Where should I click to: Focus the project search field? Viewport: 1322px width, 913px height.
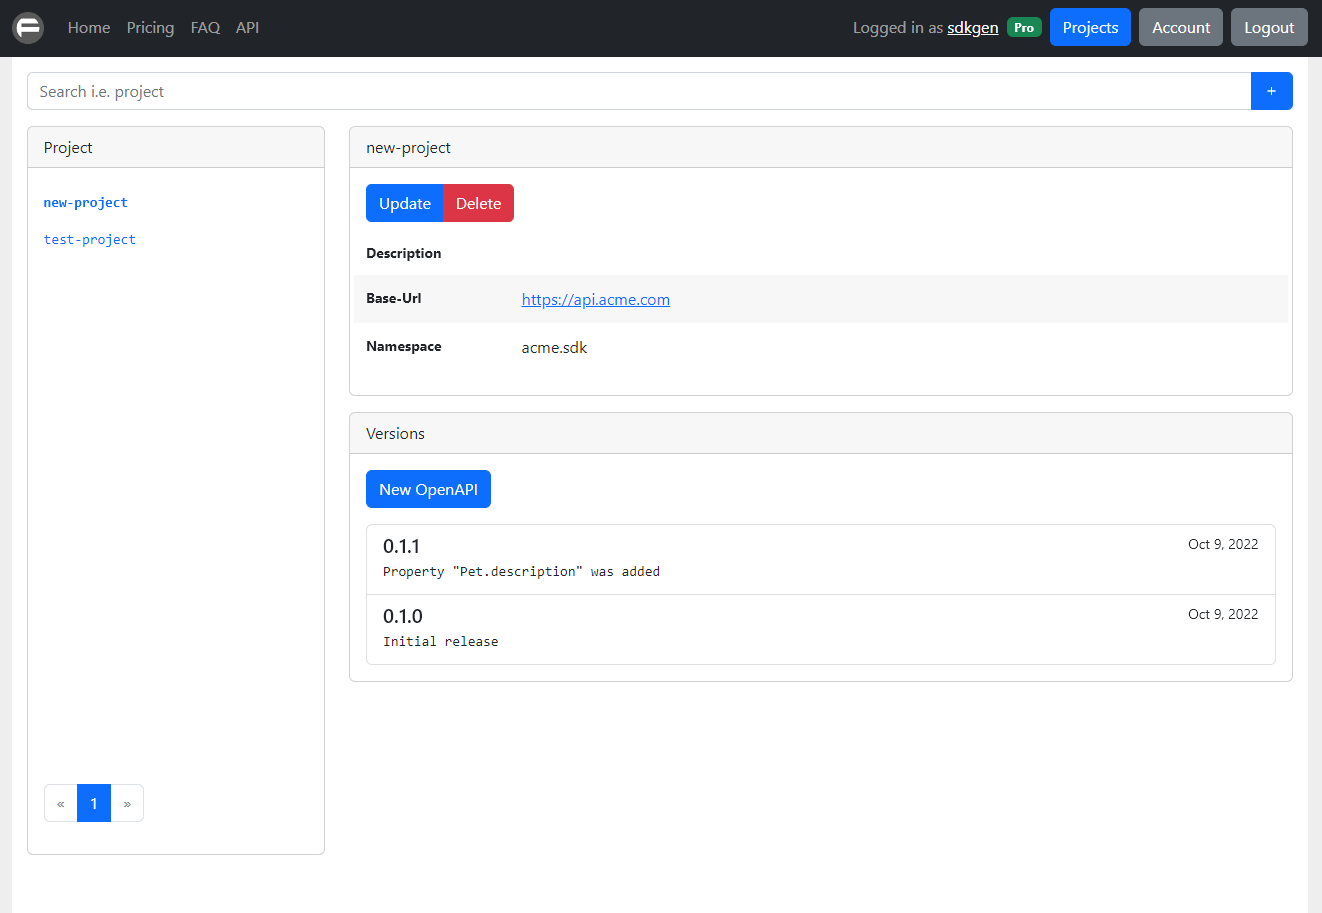tap(639, 91)
